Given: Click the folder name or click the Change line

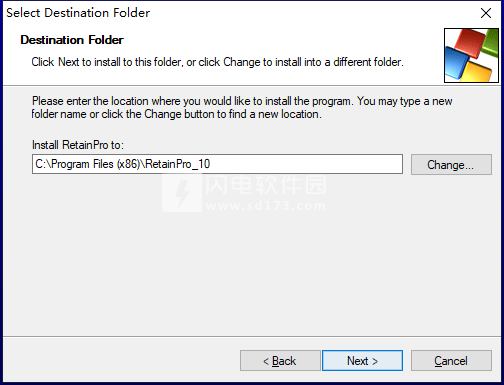Looking at the screenshot, I should (176, 114).
